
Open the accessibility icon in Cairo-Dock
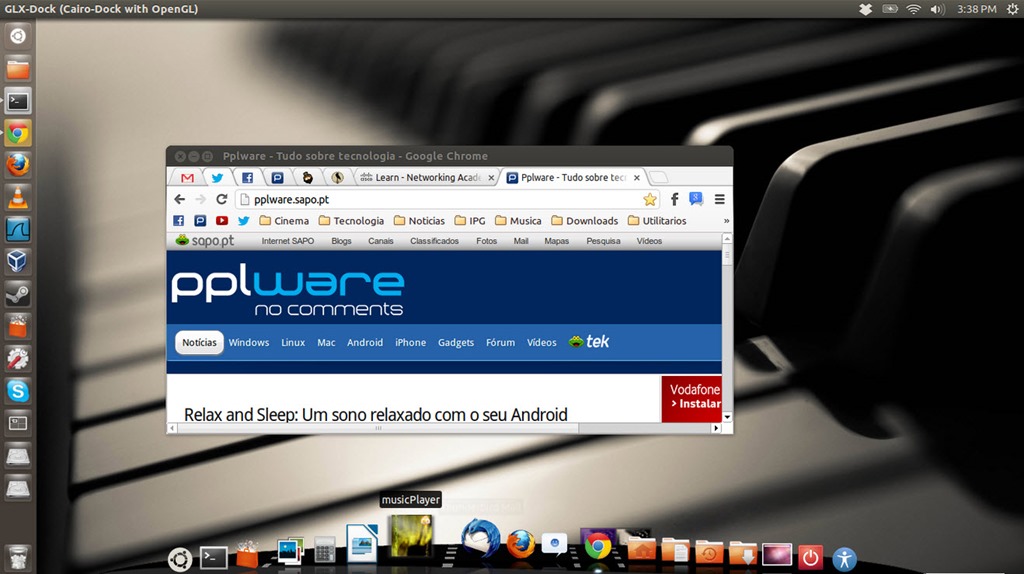click(x=844, y=559)
